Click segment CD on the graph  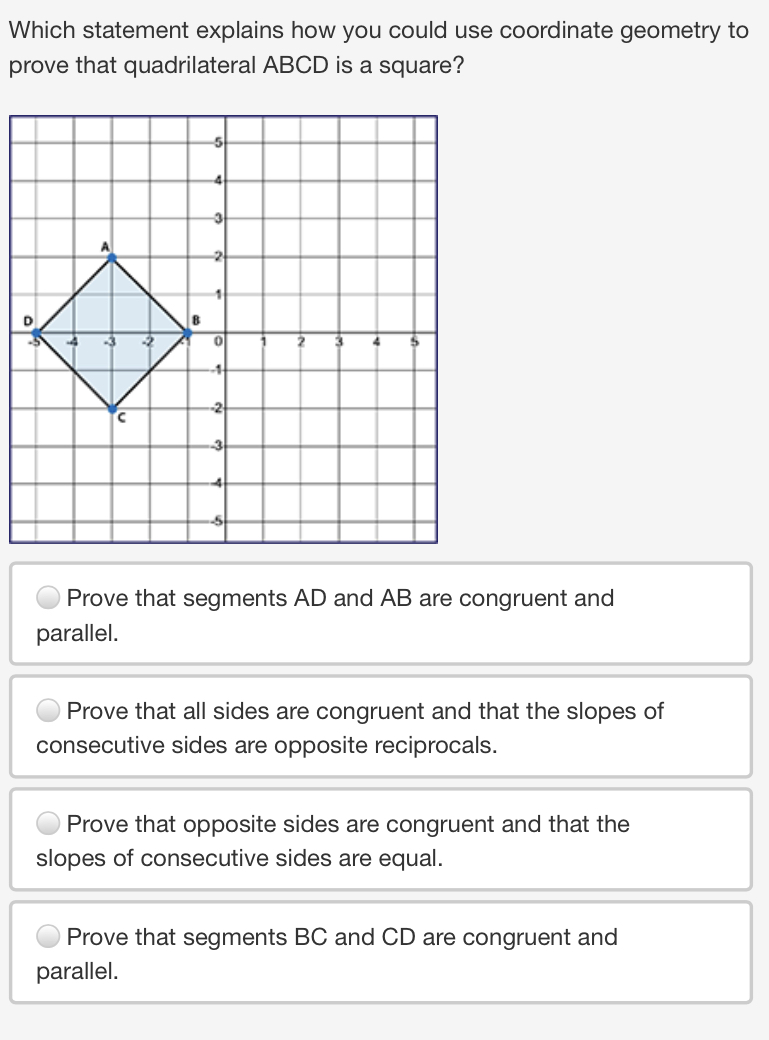point(73,372)
